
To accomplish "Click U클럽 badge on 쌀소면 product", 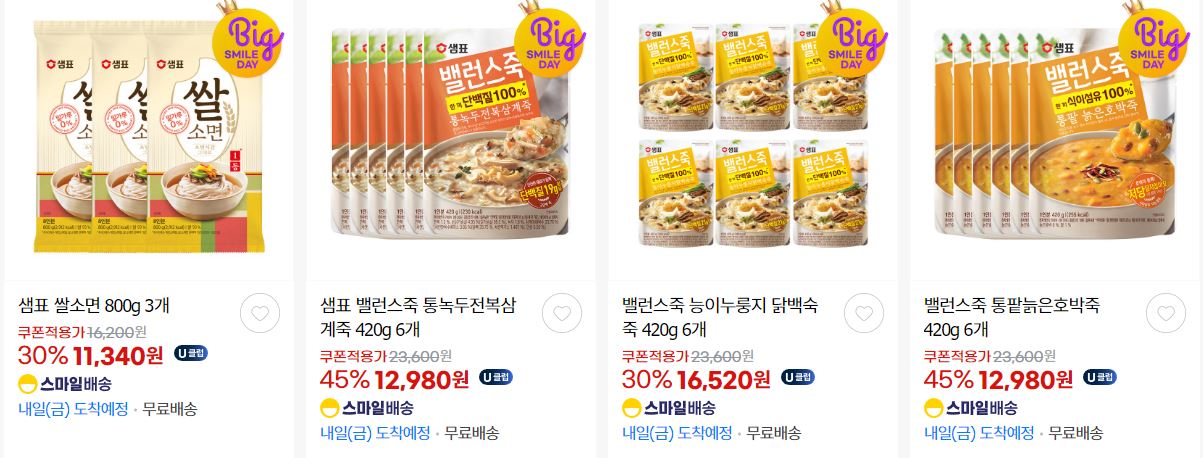I will [191, 353].
